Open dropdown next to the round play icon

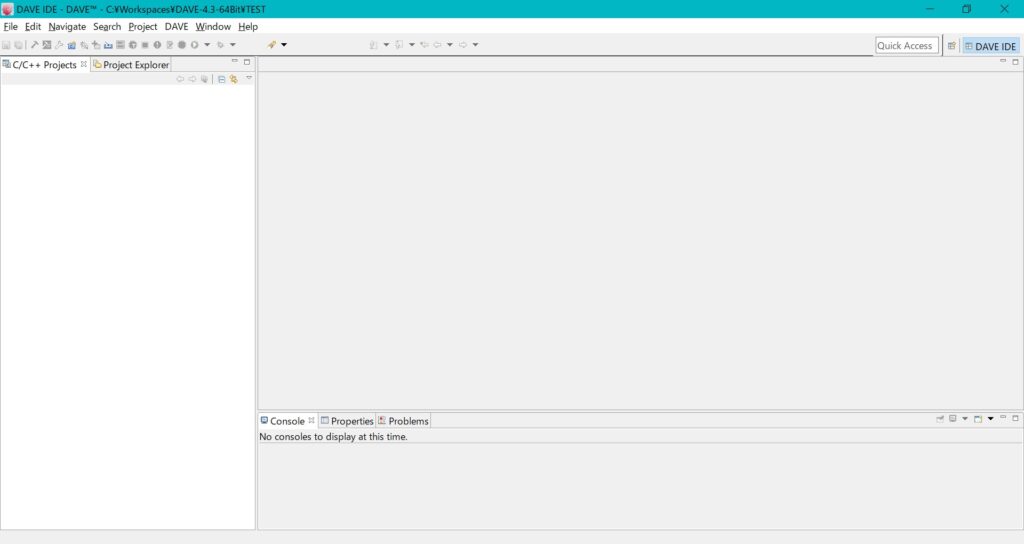207,44
